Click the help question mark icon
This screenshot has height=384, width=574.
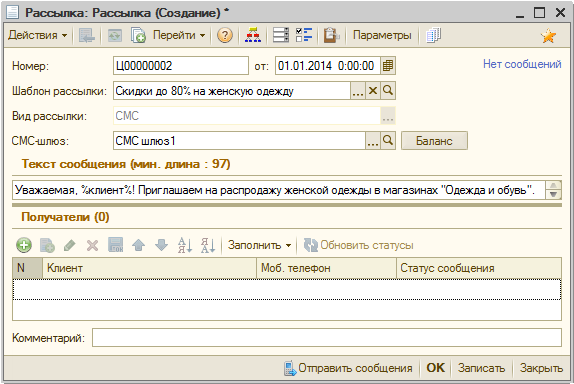tap(224, 36)
